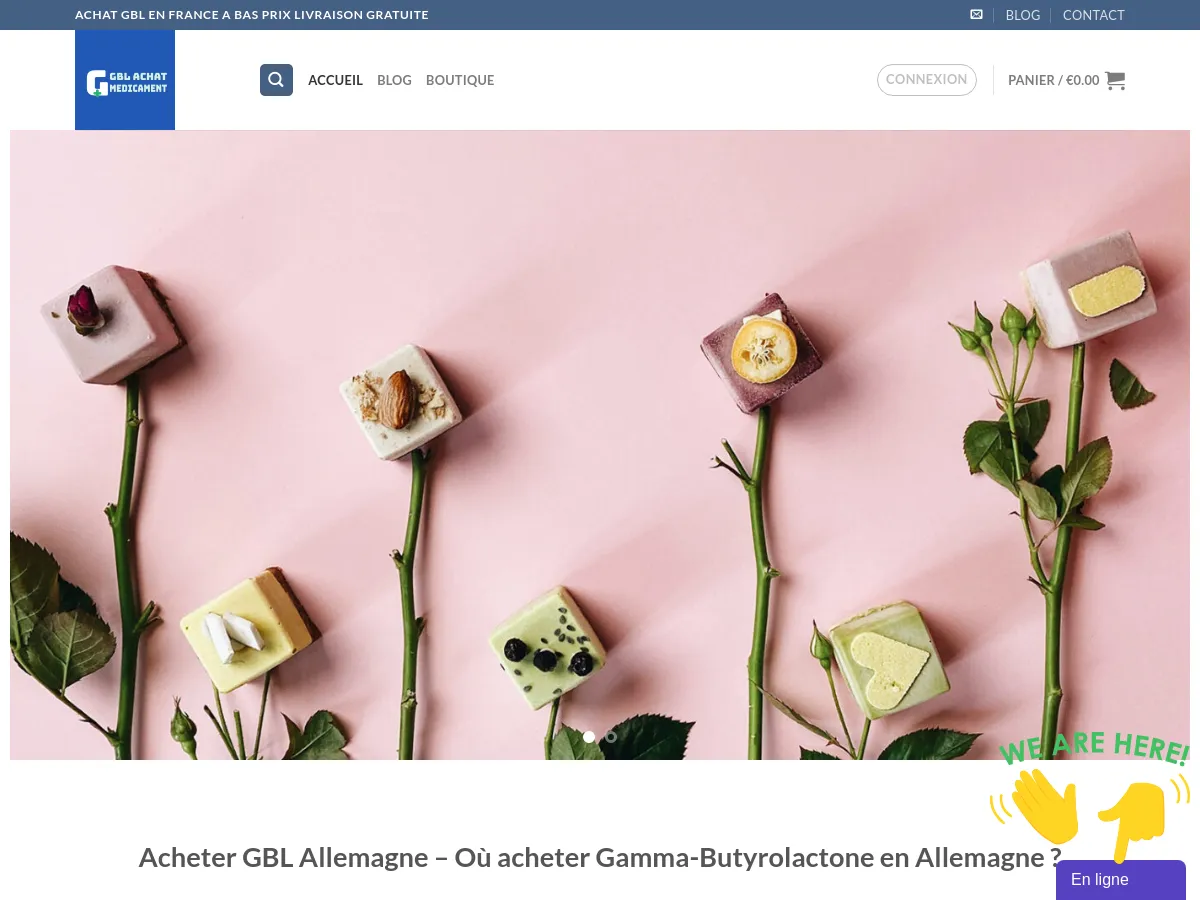The width and height of the screenshot is (1200, 900).
Task: Click the Blog link in top bar
Action: 1022,15
